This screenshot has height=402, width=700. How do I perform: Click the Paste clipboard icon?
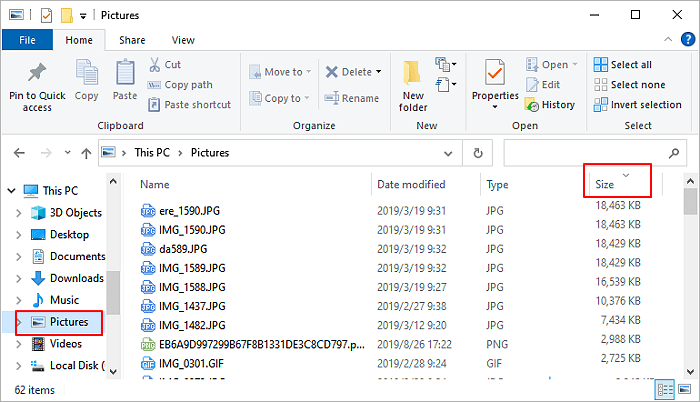click(x=125, y=72)
